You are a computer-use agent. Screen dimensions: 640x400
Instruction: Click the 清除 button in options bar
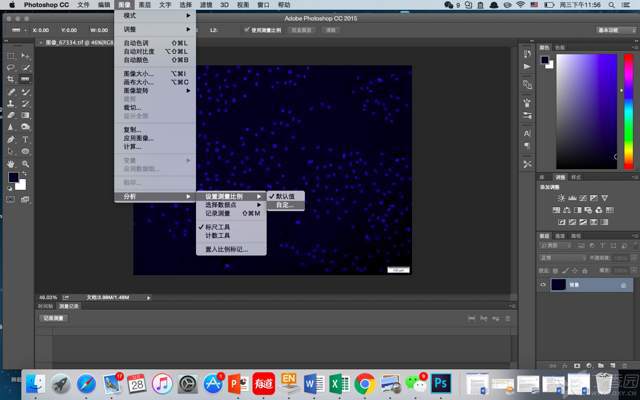[x=331, y=30]
